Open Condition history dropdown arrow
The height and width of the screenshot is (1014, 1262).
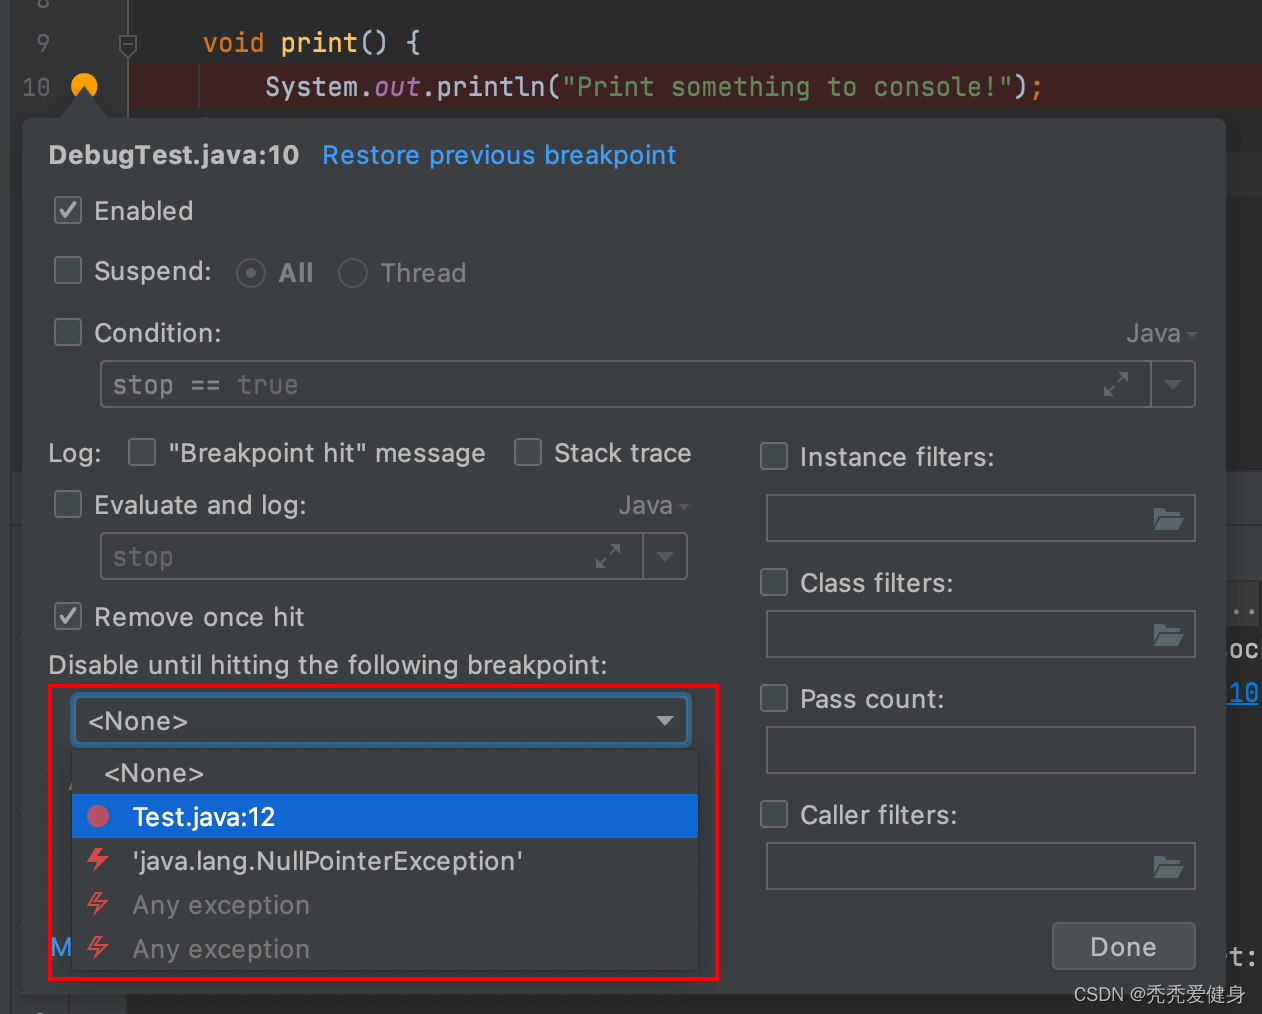click(1173, 385)
